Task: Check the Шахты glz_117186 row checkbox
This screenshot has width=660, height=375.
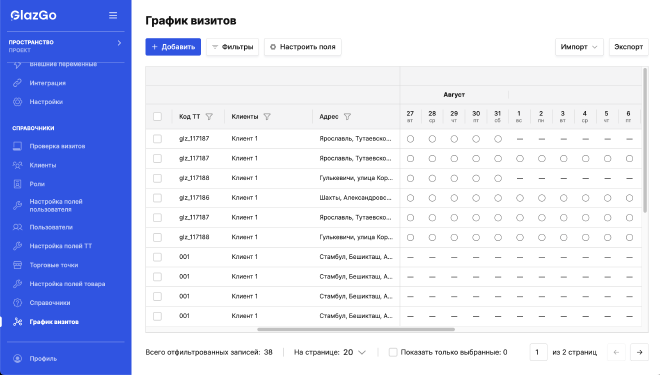Action: pyautogui.click(x=157, y=198)
